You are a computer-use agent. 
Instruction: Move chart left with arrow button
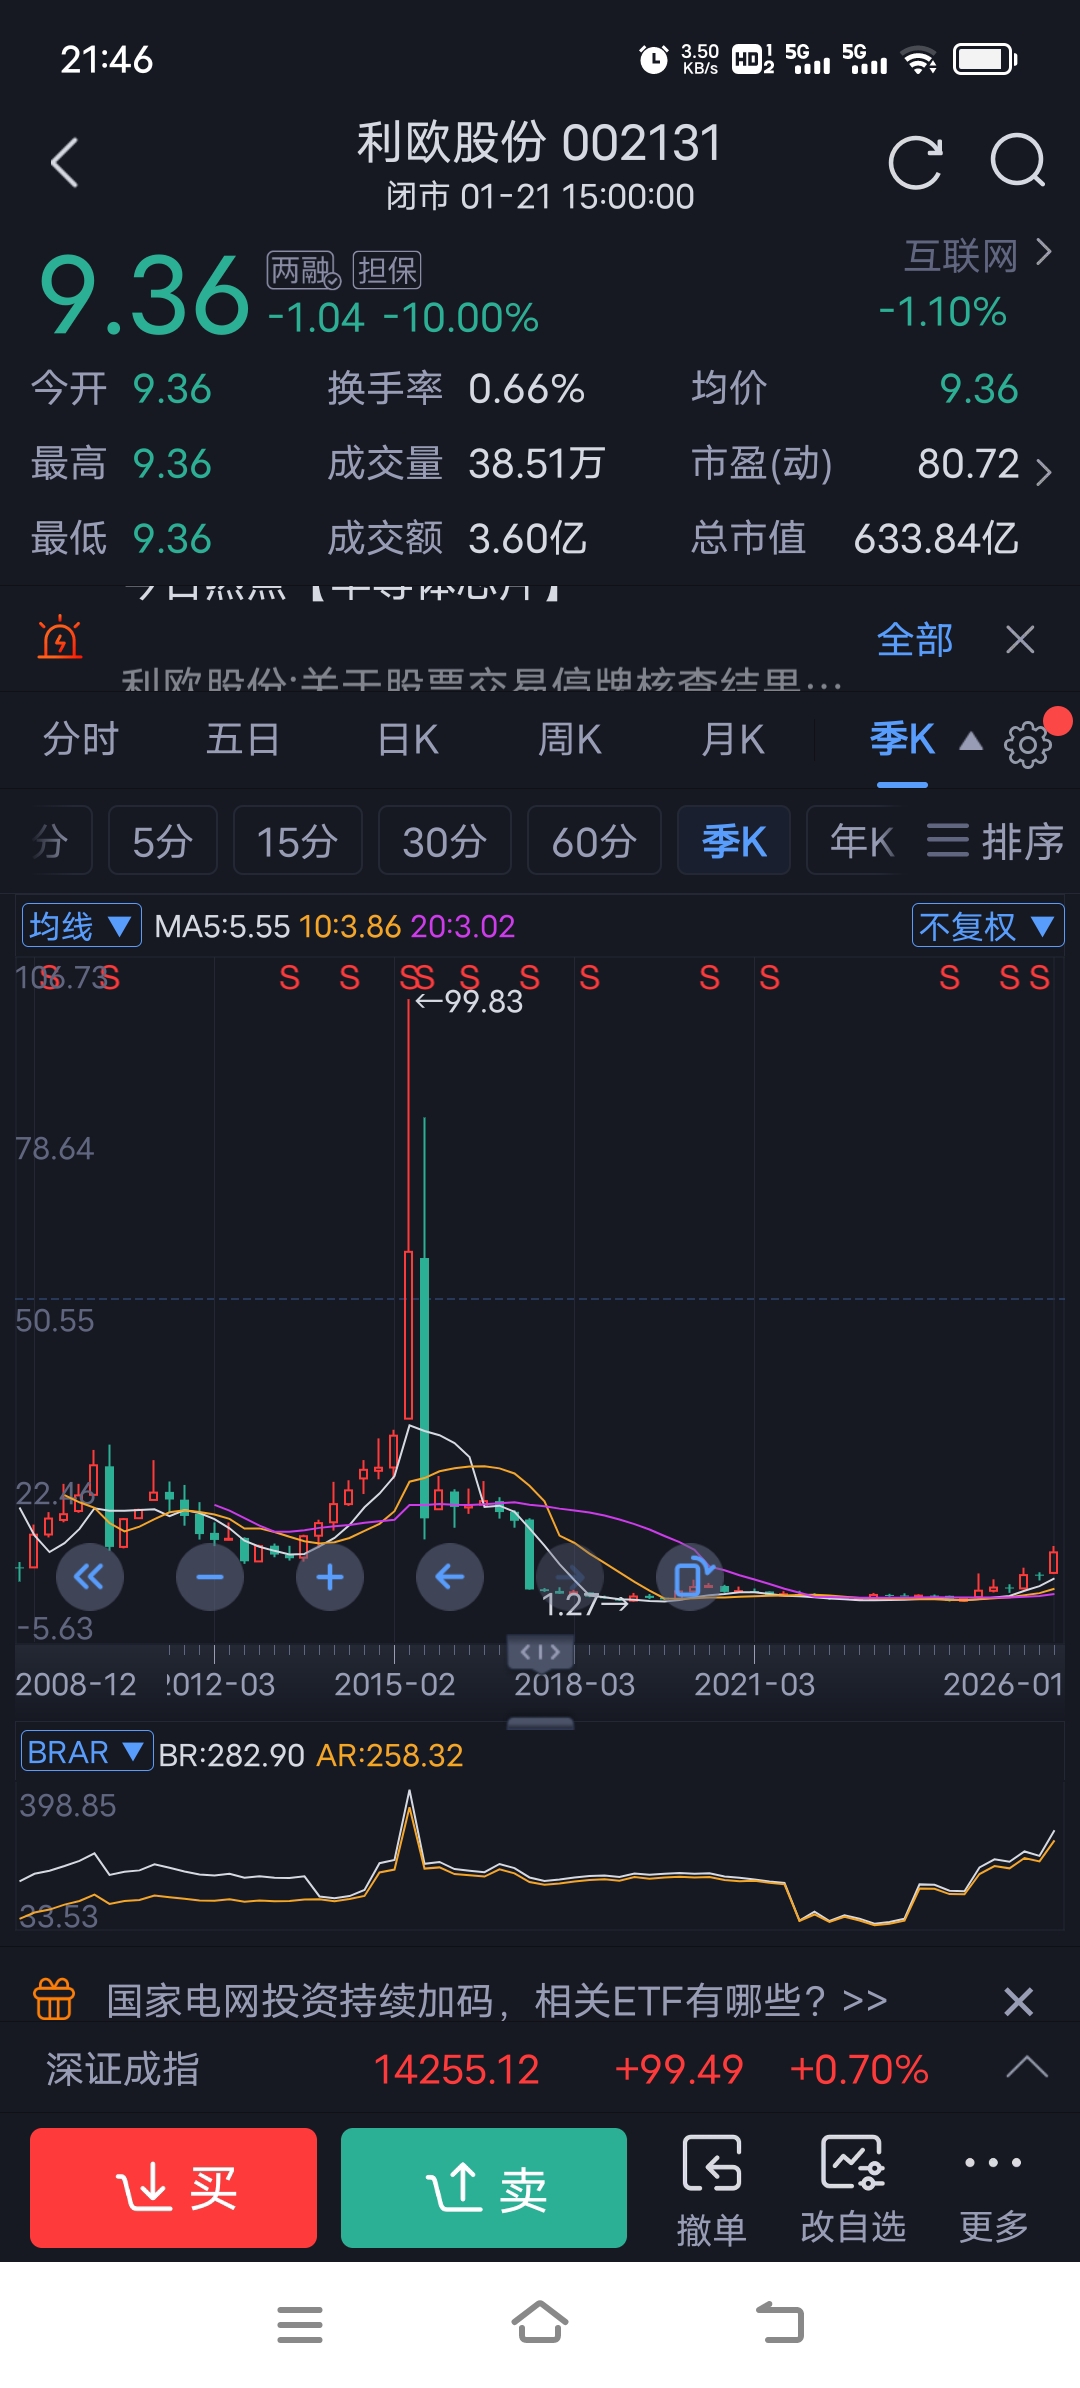450,1577
